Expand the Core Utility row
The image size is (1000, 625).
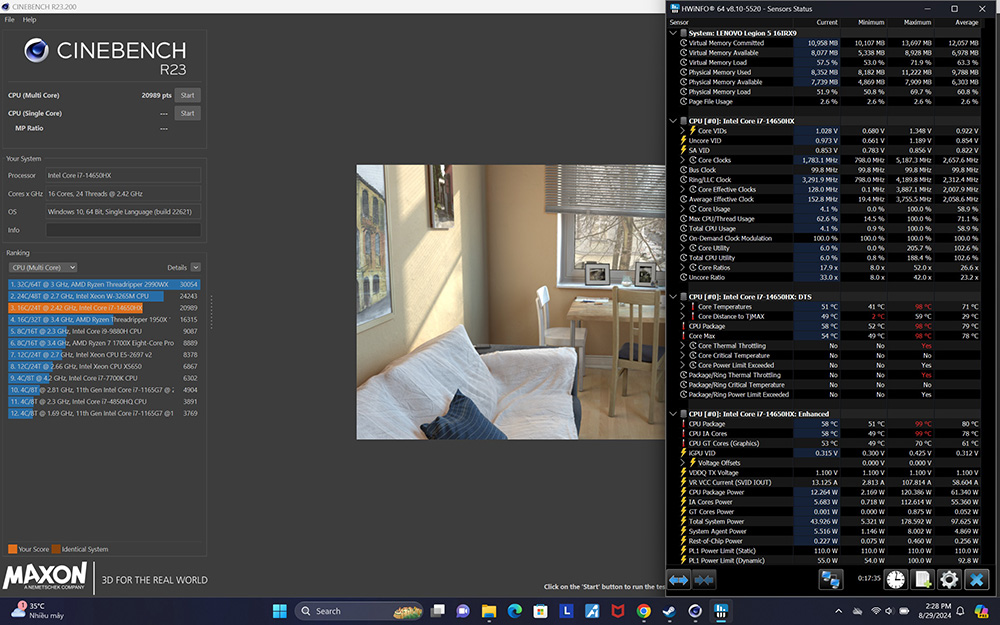click(682, 248)
